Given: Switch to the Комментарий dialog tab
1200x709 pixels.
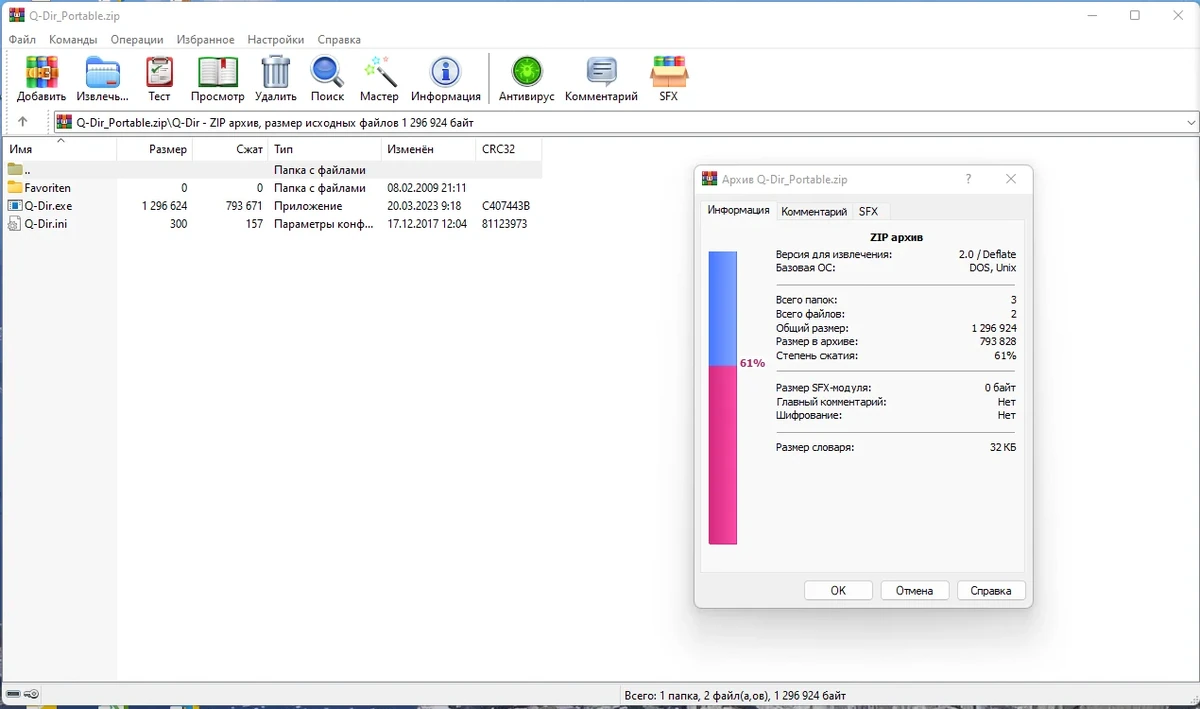Looking at the screenshot, I should 814,211.
